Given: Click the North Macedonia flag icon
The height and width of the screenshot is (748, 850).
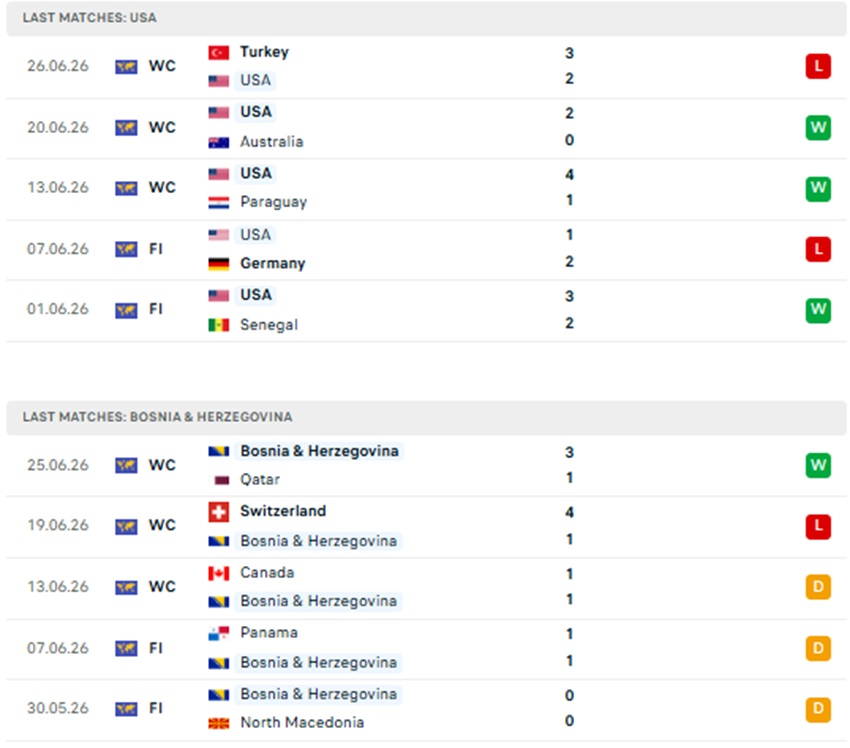Looking at the screenshot, I should click(218, 723).
